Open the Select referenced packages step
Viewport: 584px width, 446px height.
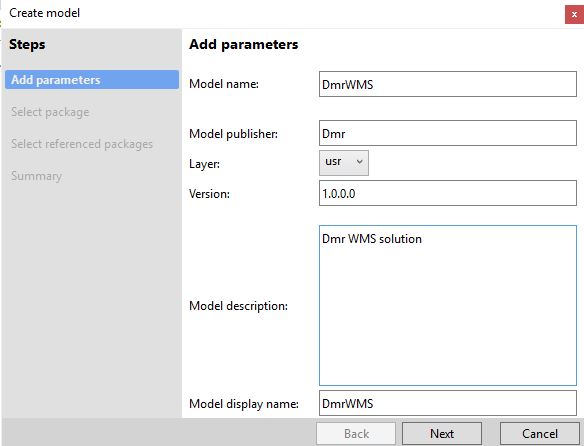pos(82,144)
